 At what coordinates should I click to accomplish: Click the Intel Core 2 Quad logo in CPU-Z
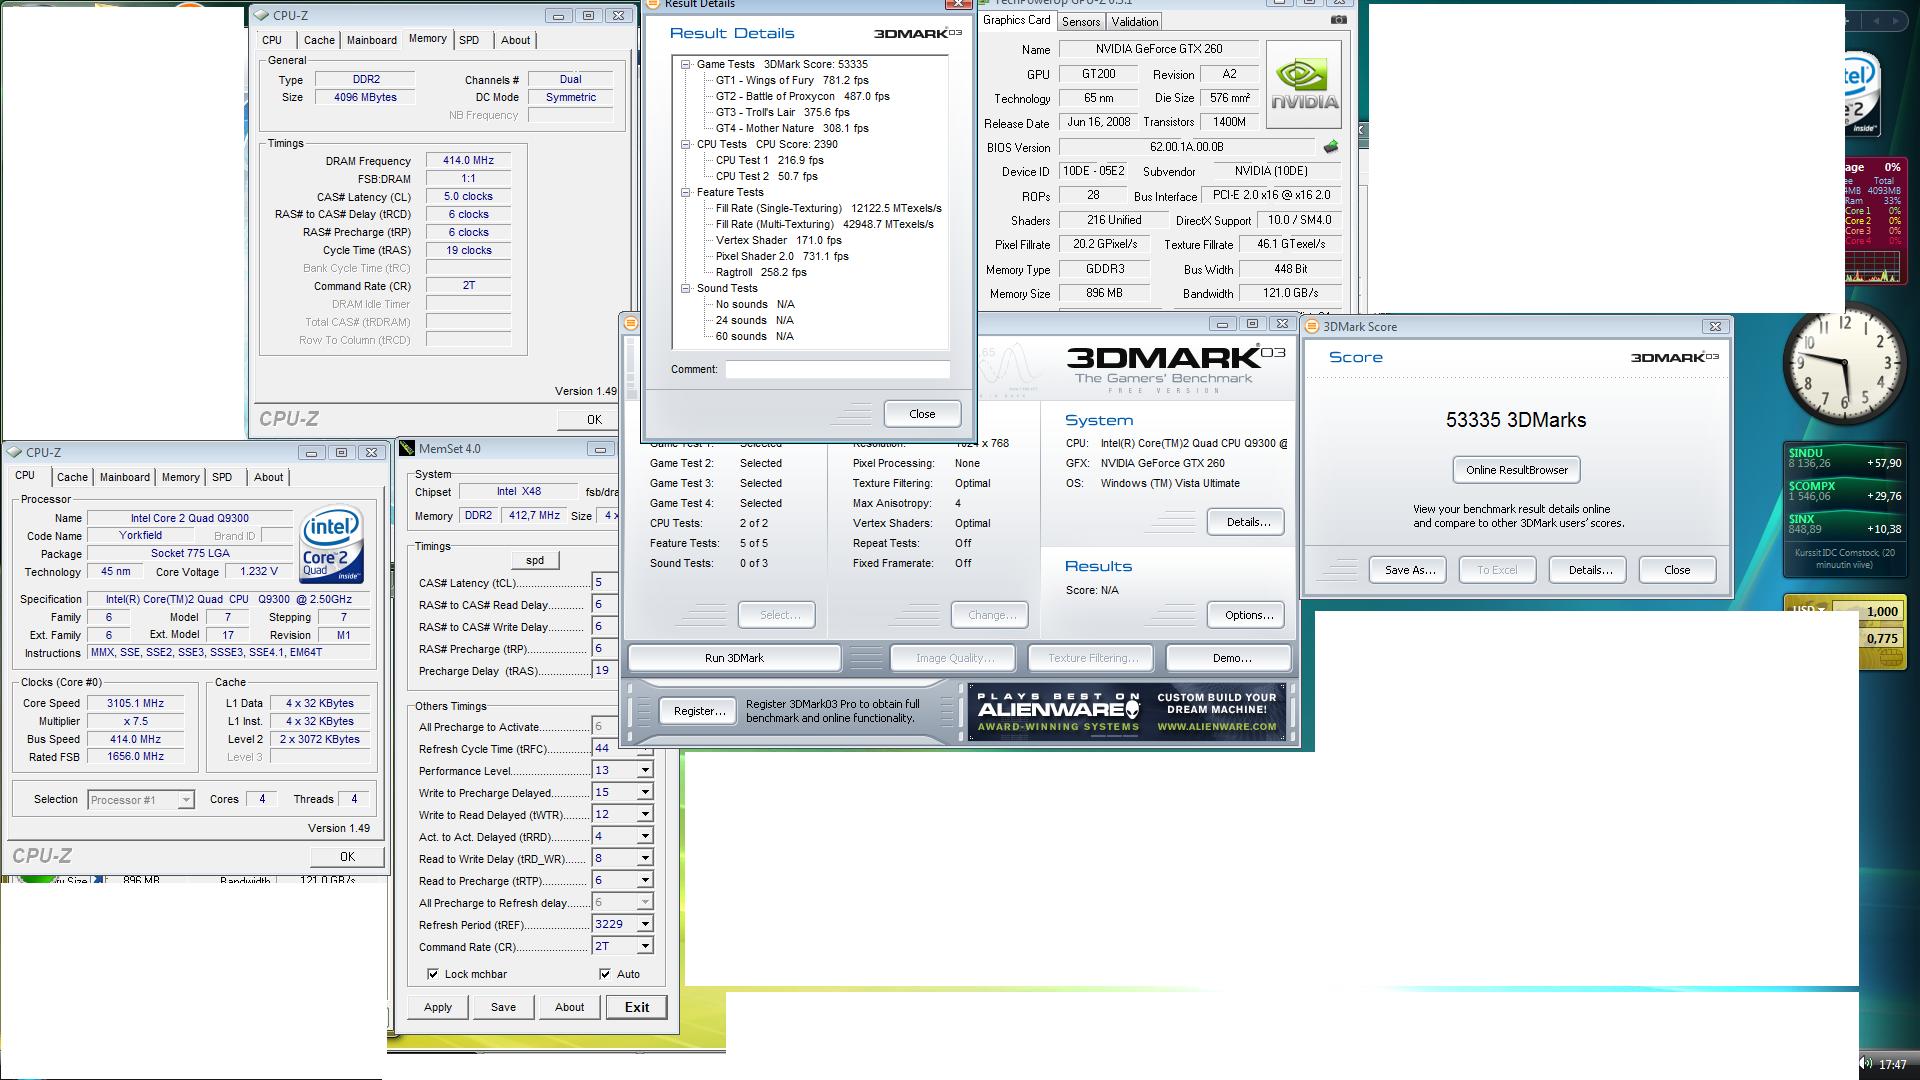pyautogui.click(x=331, y=545)
